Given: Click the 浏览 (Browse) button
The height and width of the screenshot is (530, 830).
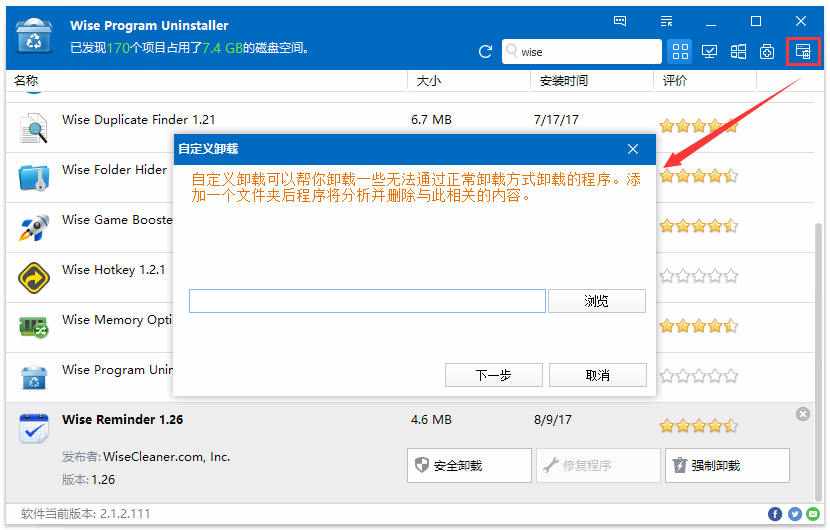Looking at the screenshot, I should (x=596, y=301).
